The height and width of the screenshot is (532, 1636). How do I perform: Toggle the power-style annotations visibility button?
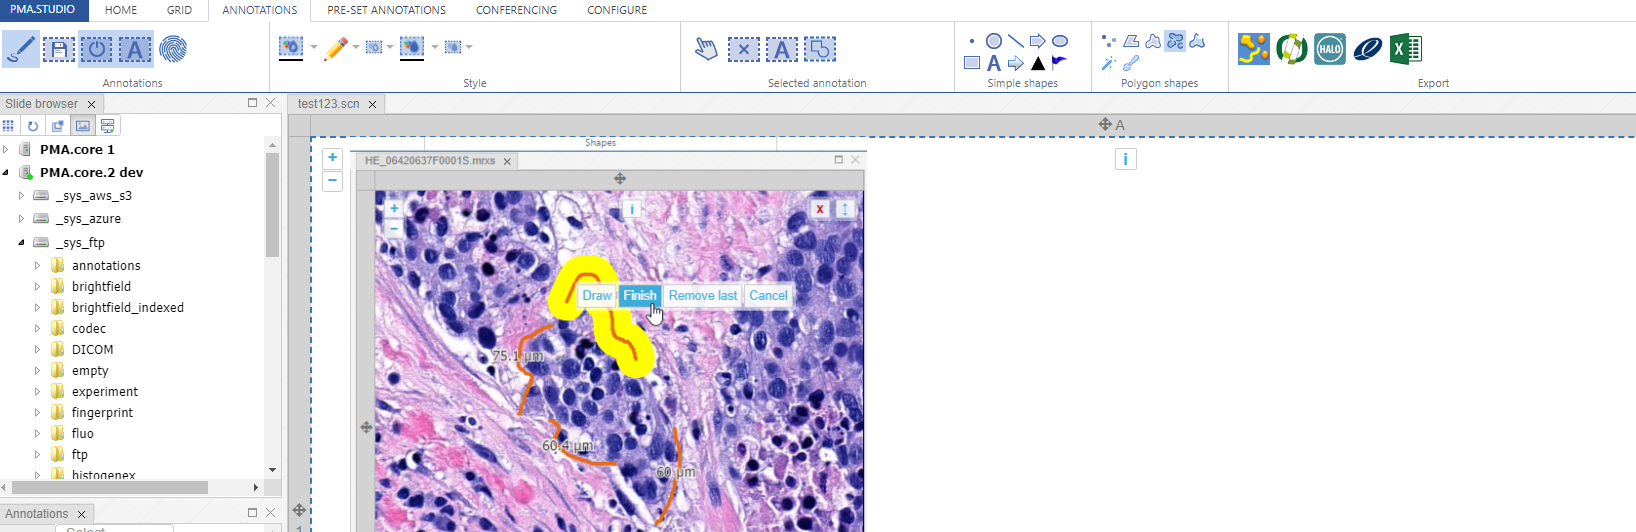coord(96,49)
